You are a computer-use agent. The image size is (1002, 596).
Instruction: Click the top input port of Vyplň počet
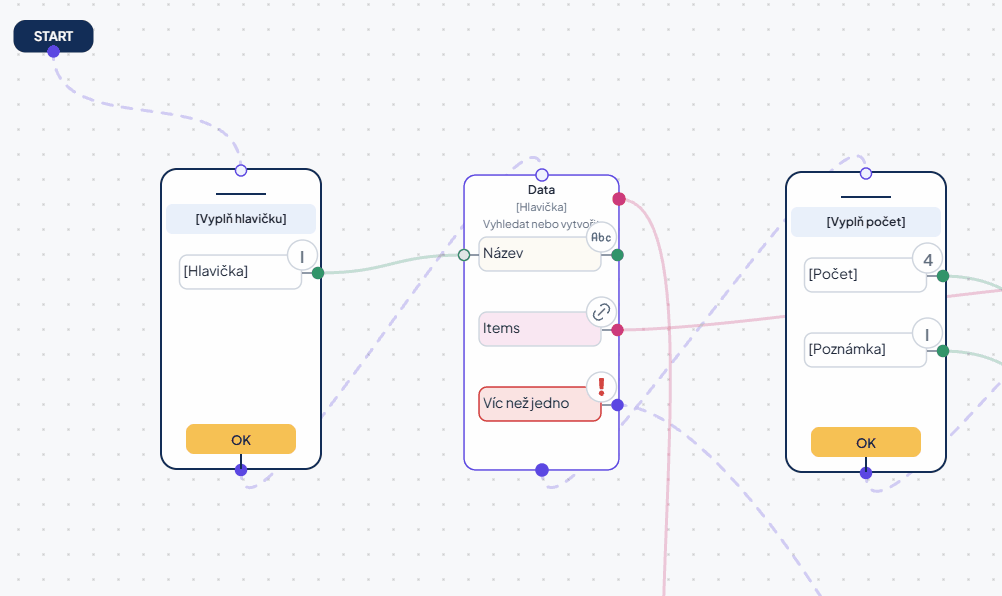click(866, 173)
